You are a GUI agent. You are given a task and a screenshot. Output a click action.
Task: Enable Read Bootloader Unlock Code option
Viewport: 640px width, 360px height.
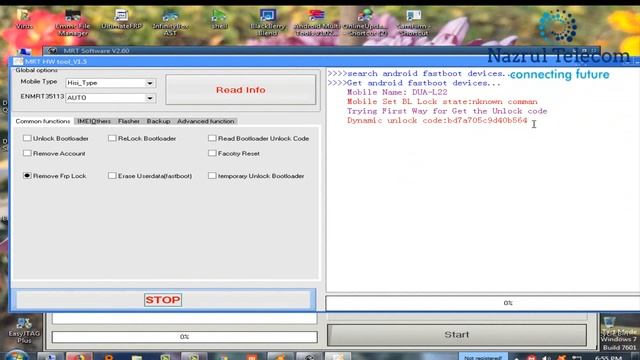(x=212, y=138)
